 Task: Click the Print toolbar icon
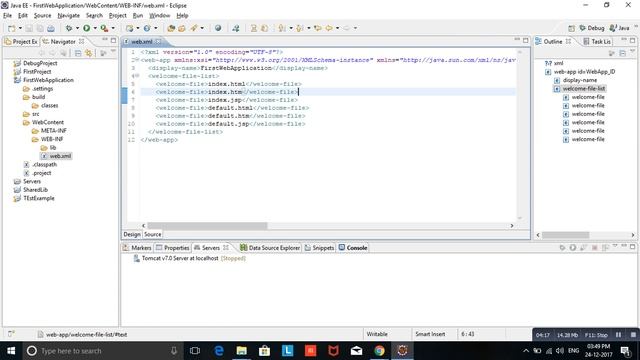coord(51,28)
